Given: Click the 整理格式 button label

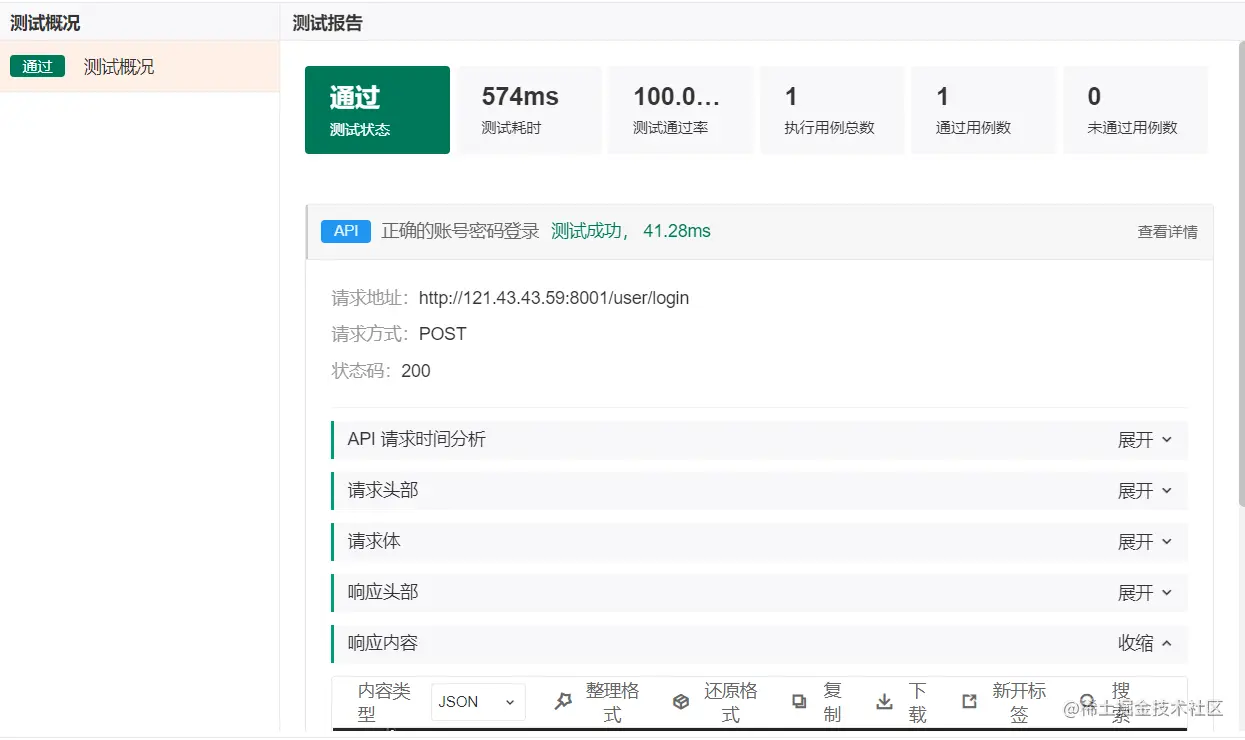Looking at the screenshot, I should (x=612, y=702).
